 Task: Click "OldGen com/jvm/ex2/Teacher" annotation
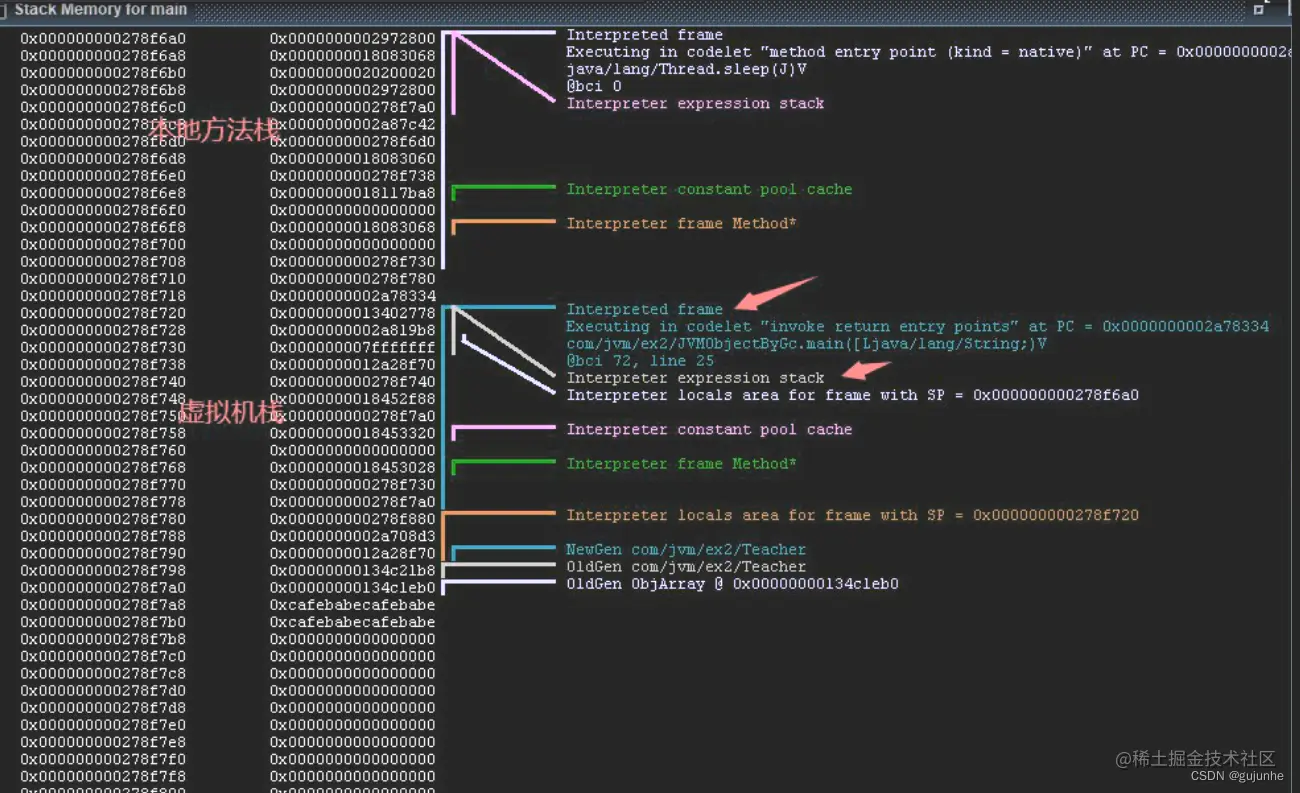(x=686, y=566)
